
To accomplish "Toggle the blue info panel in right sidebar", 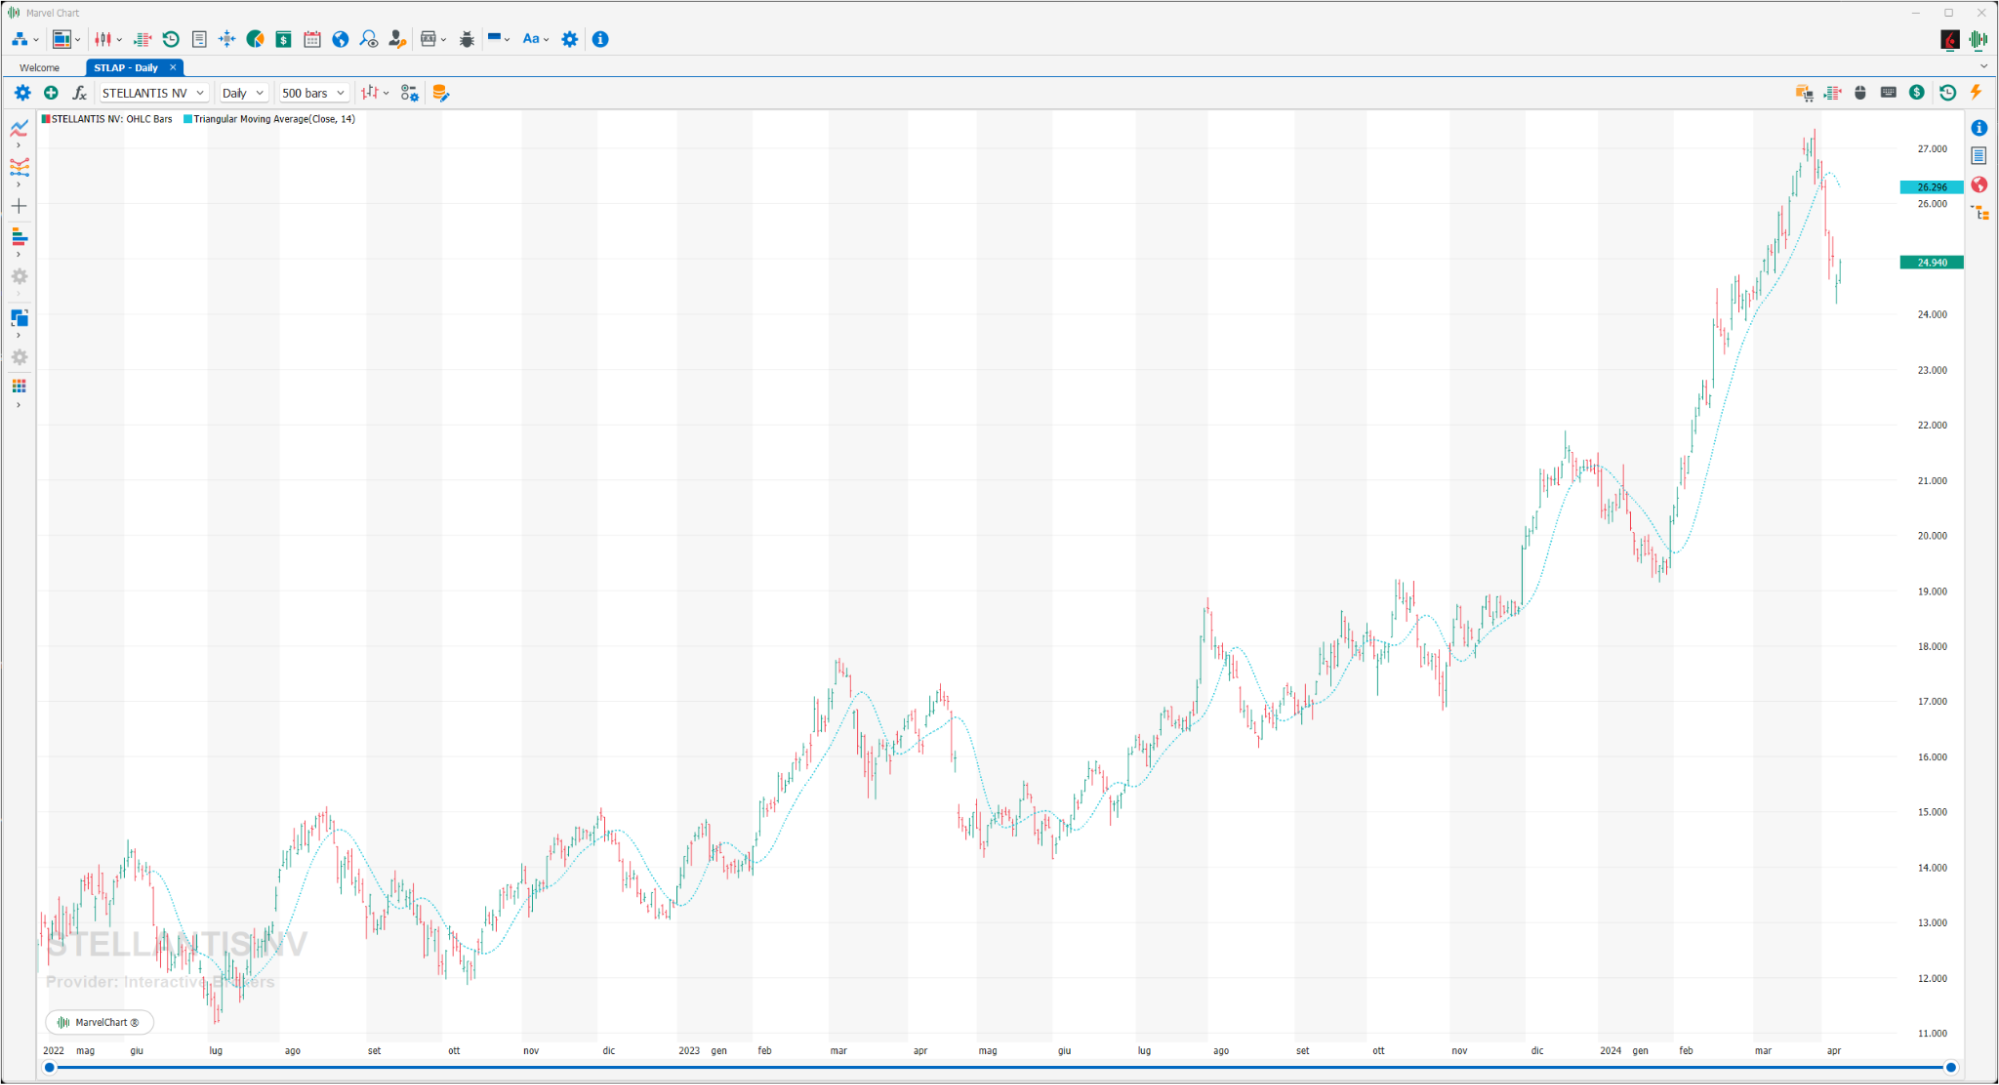I will (1979, 128).
